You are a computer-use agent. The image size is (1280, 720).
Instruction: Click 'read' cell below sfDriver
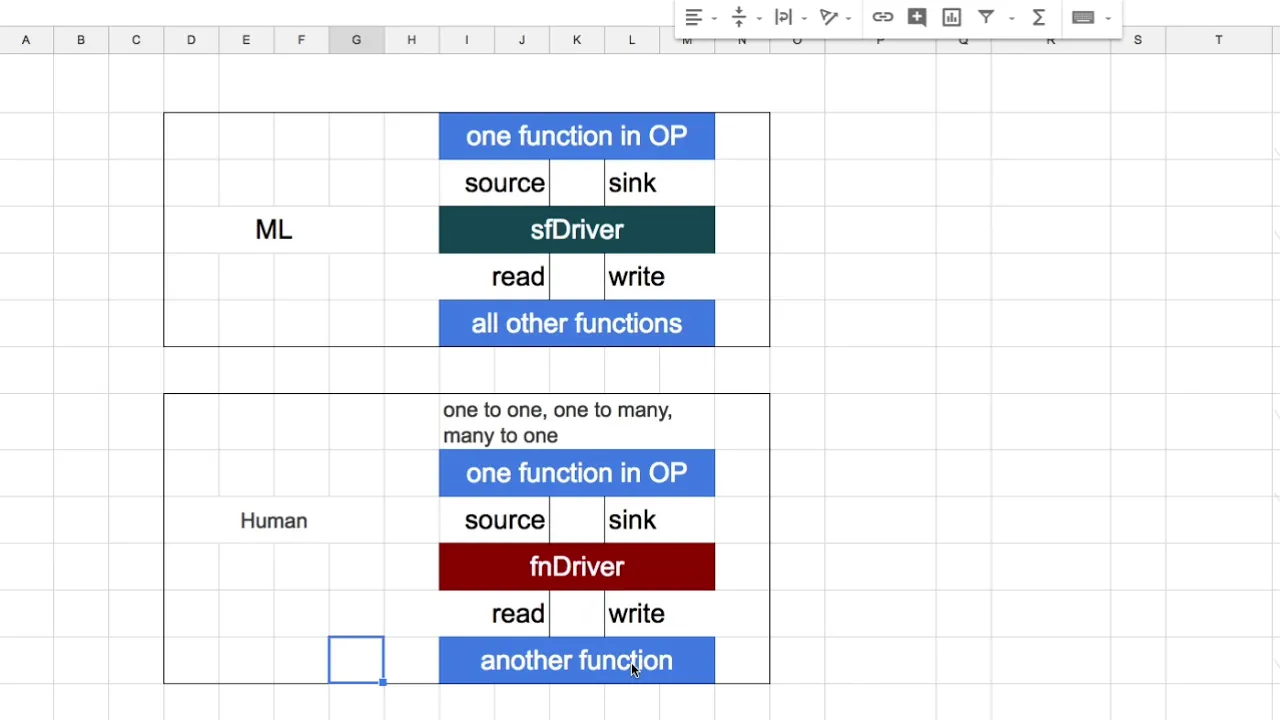coord(494,277)
